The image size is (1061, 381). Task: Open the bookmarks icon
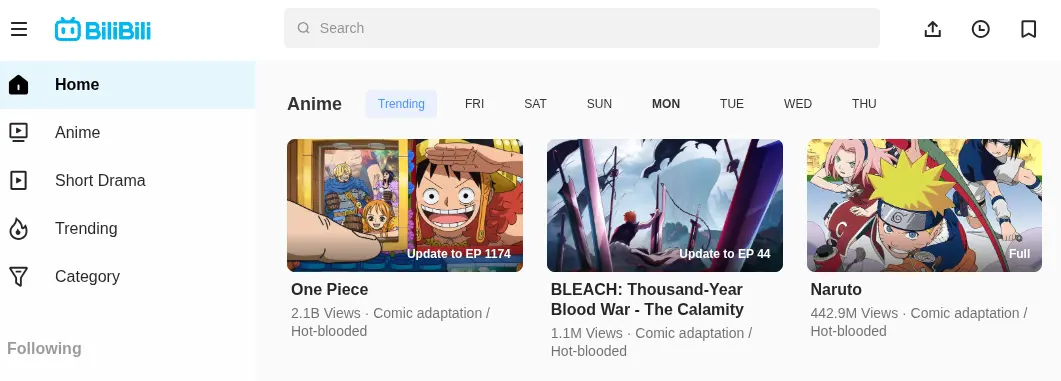(x=1029, y=29)
